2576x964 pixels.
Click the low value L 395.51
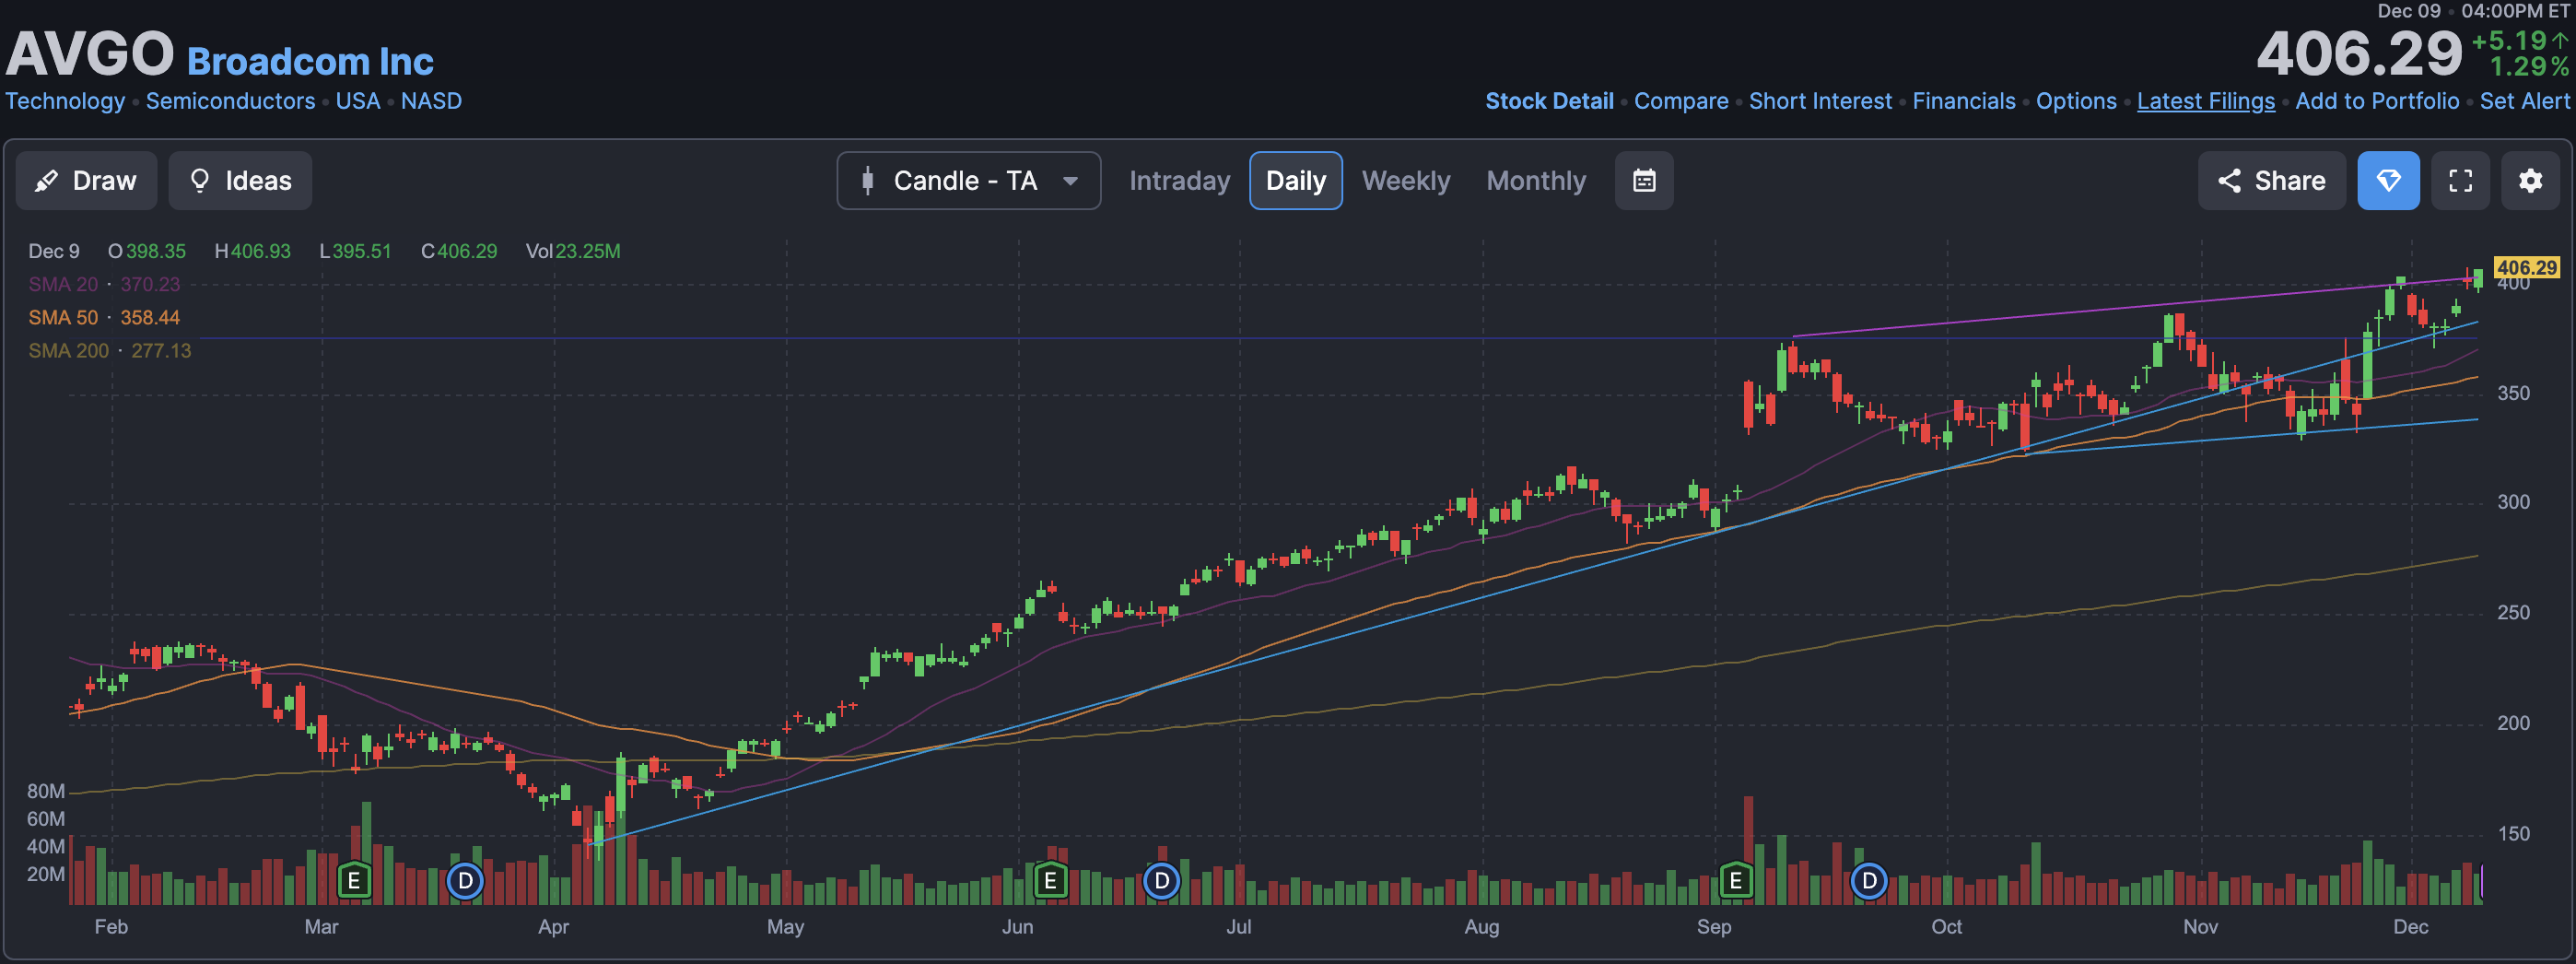(x=355, y=251)
